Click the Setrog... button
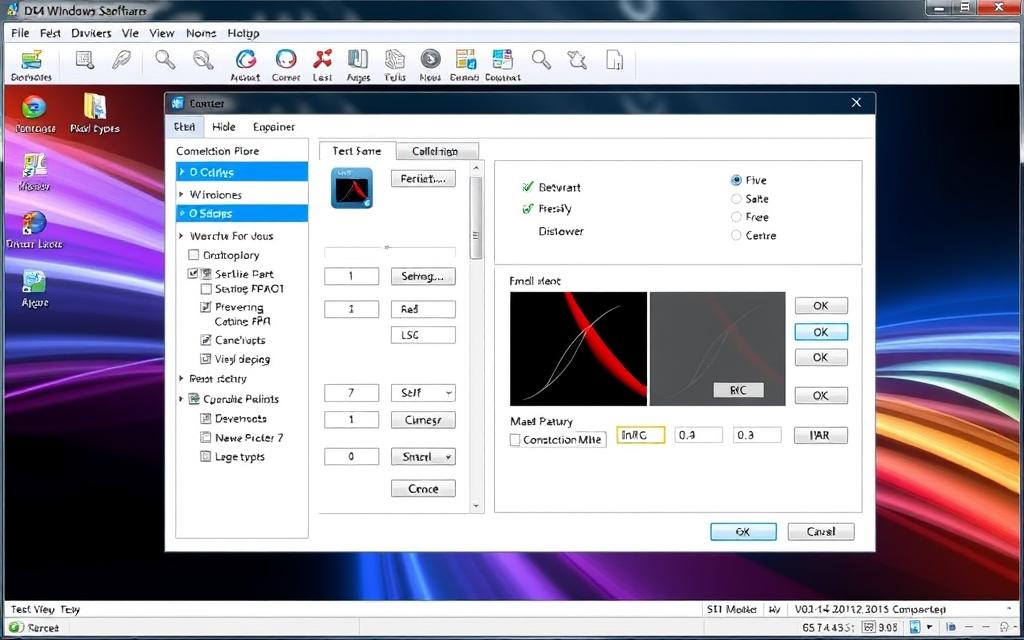This screenshot has width=1024, height=640. pos(423,276)
